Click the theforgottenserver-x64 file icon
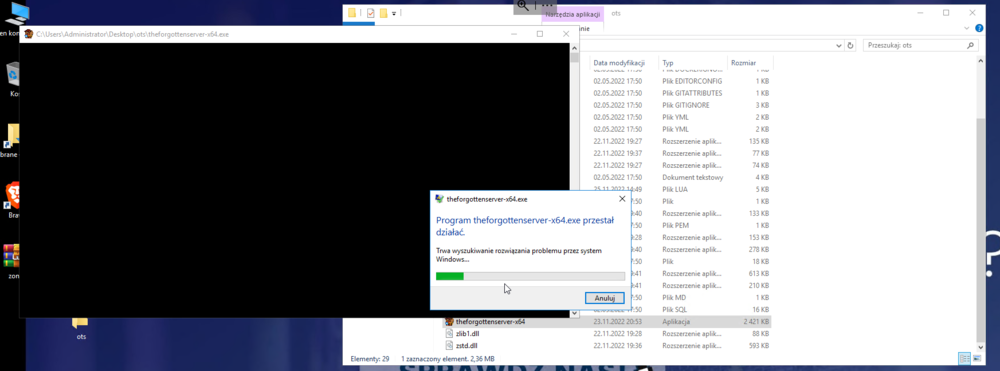Image resolution: width=1000 pixels, height=371 pixels. pyautogui.click(x=449, y=322)
